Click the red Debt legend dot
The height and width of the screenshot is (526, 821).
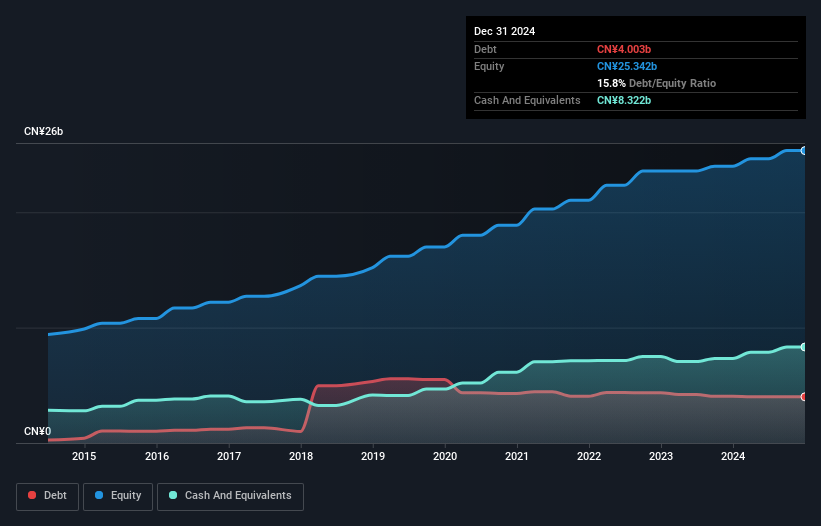click(x=32, y=495)
